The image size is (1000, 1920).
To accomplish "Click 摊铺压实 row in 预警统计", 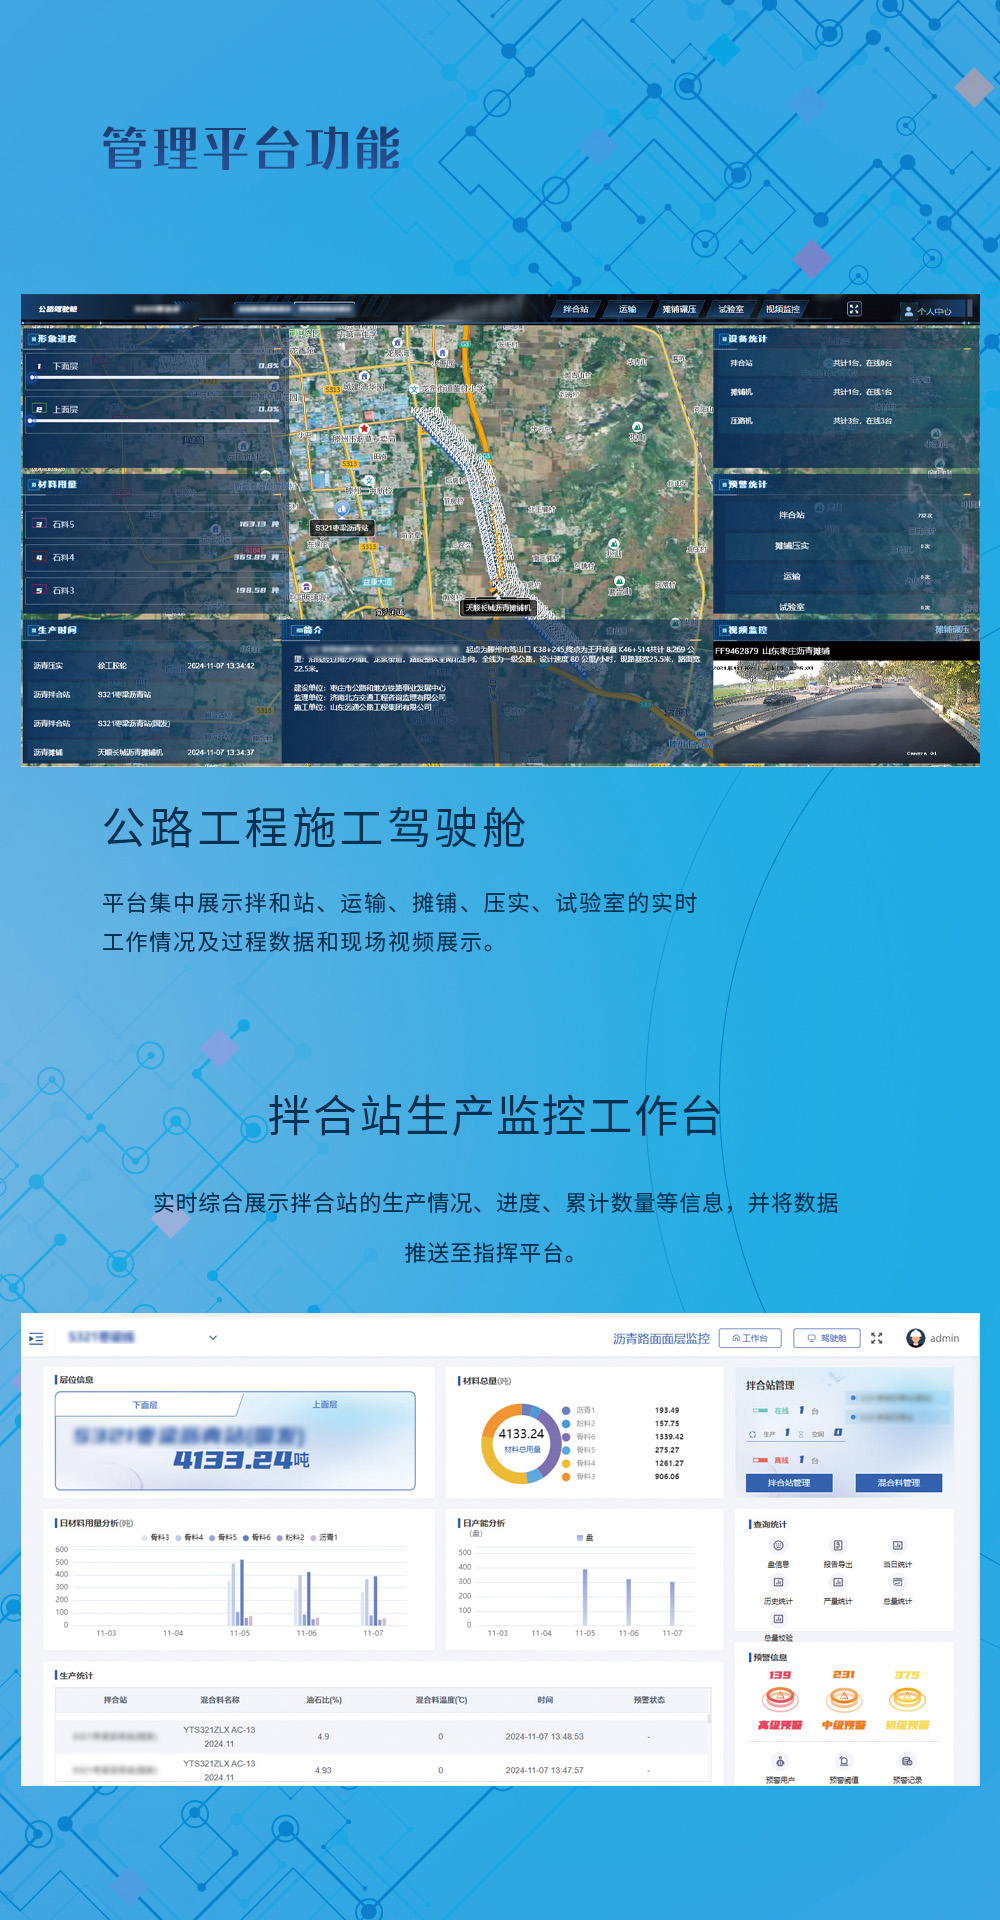I will pos(846,546).
